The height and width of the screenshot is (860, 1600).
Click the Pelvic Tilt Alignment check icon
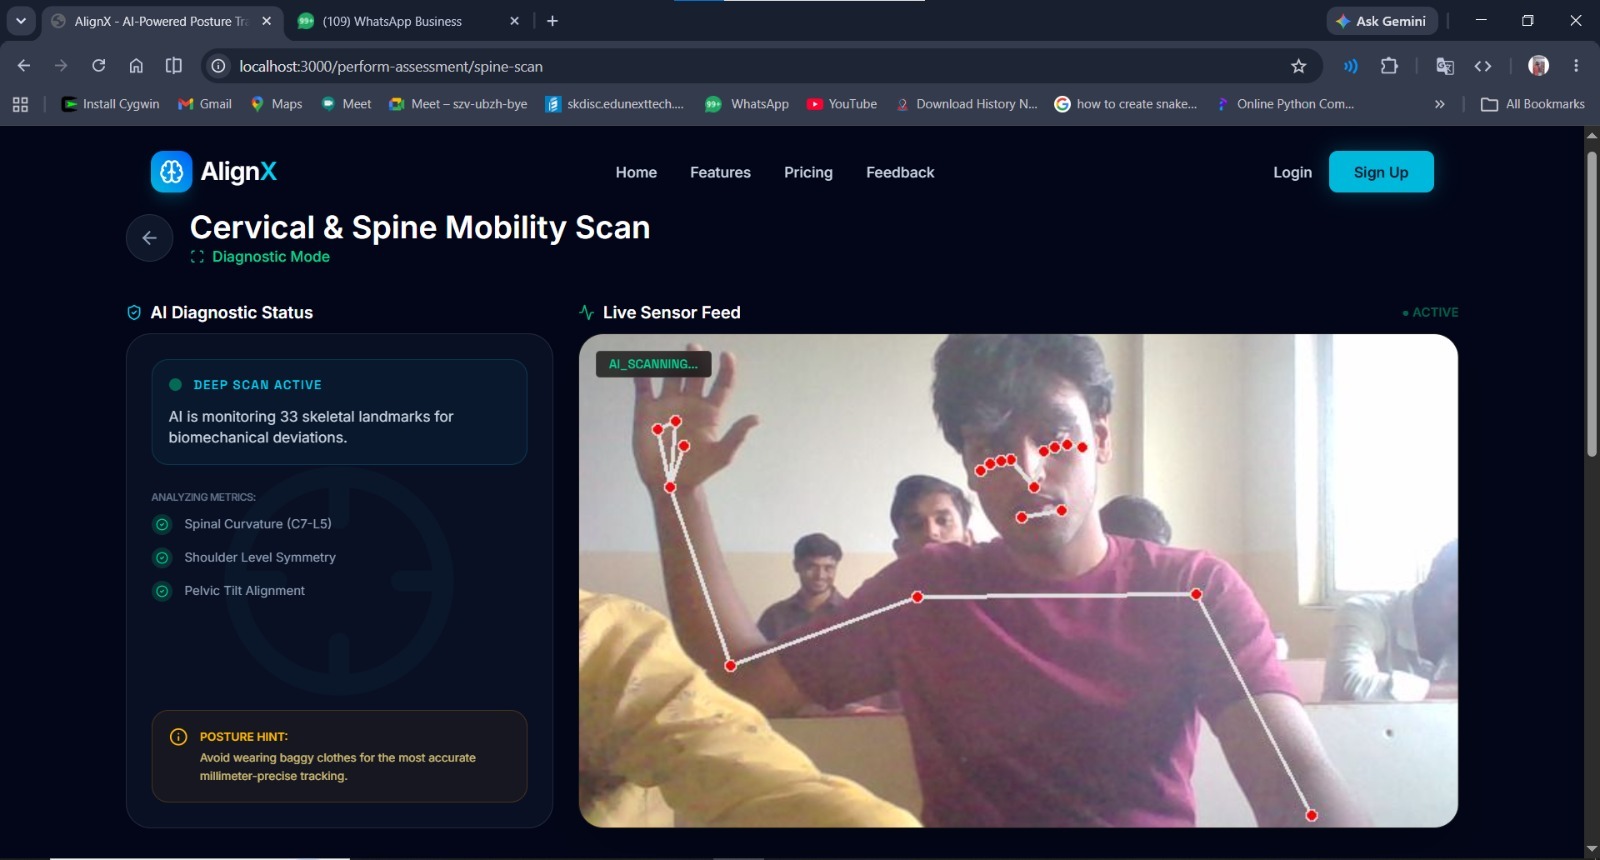[x=162, y=591]
